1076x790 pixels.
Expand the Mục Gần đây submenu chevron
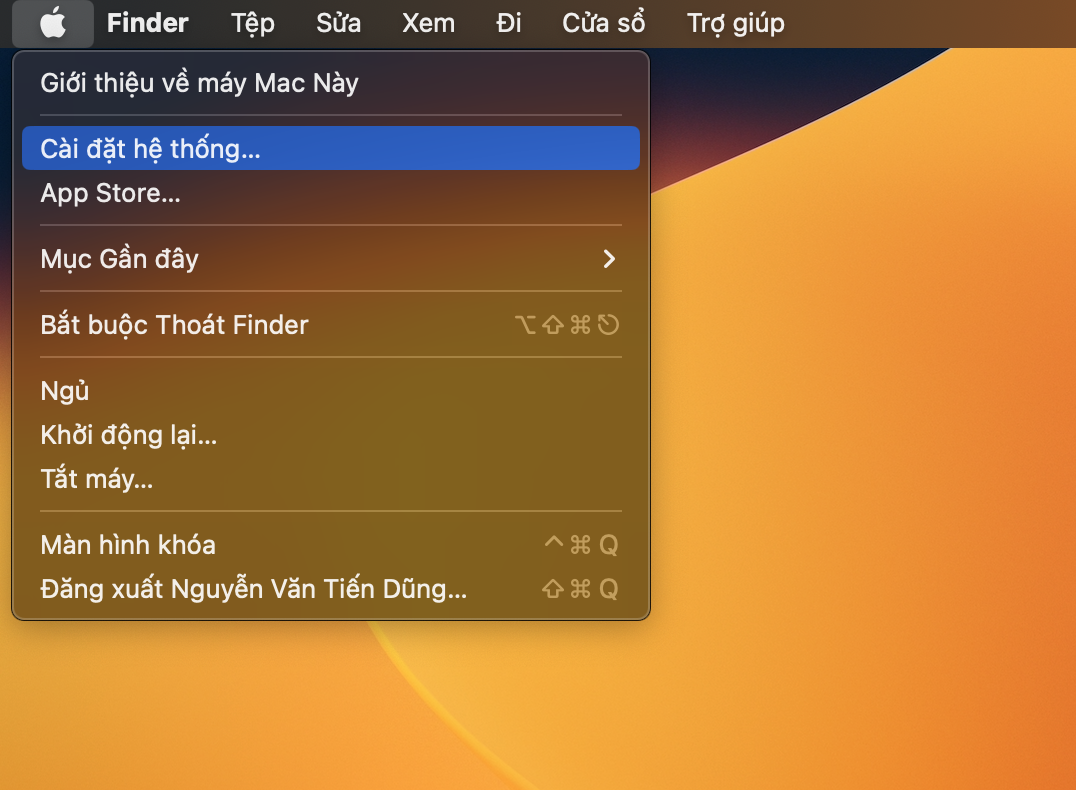608,259
